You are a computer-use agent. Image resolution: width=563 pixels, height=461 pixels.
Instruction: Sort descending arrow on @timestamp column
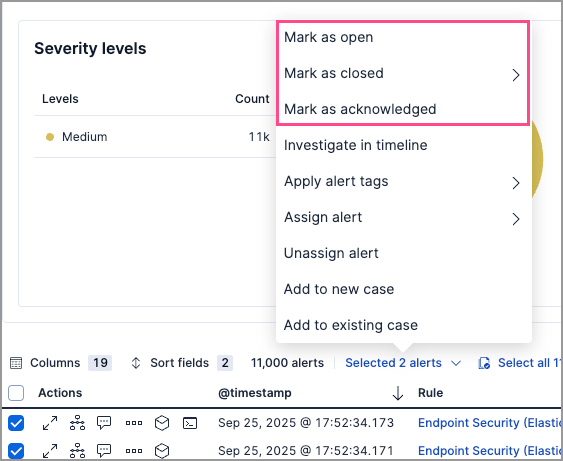coord(398,393)
